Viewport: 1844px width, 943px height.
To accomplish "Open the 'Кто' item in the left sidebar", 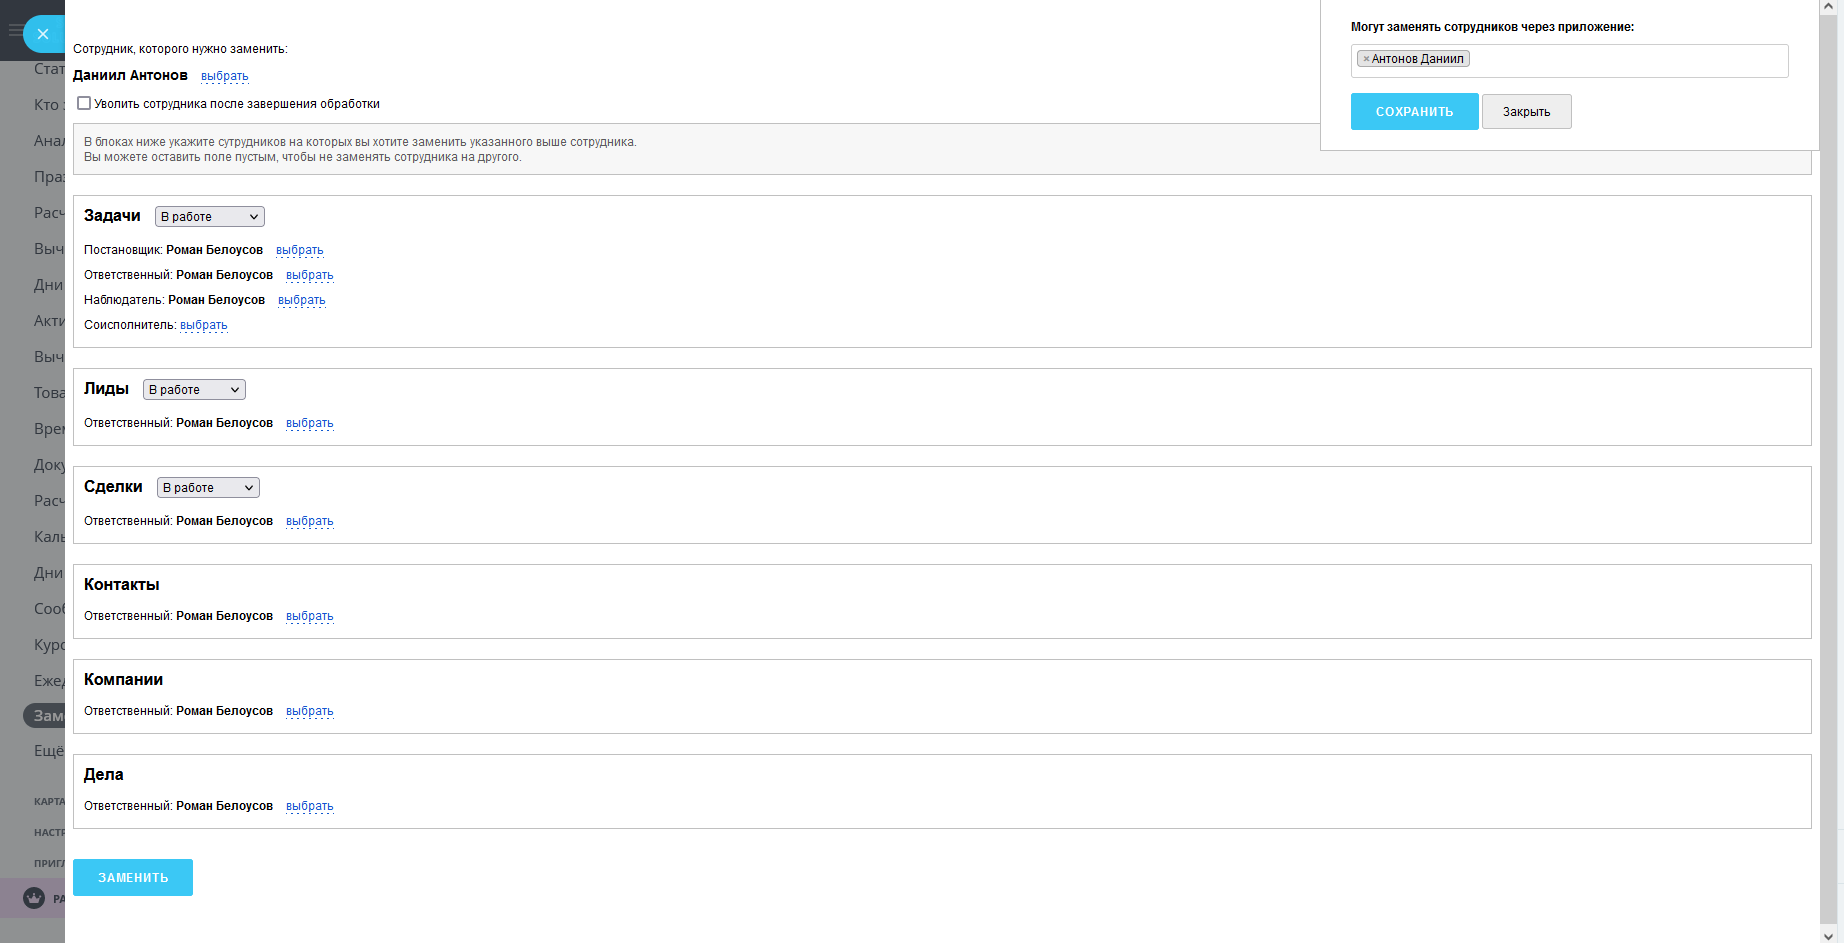I will point(48,105).
